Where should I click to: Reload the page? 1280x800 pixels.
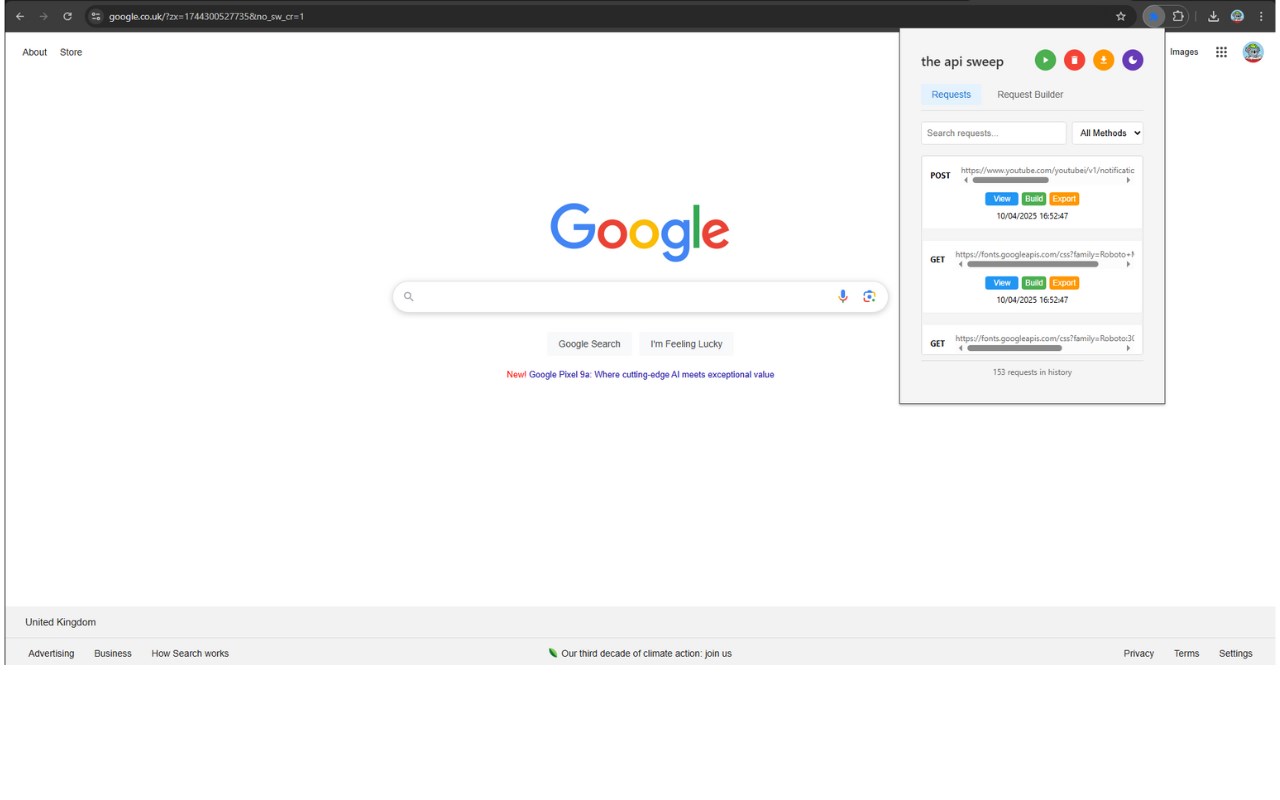[67, 16]
